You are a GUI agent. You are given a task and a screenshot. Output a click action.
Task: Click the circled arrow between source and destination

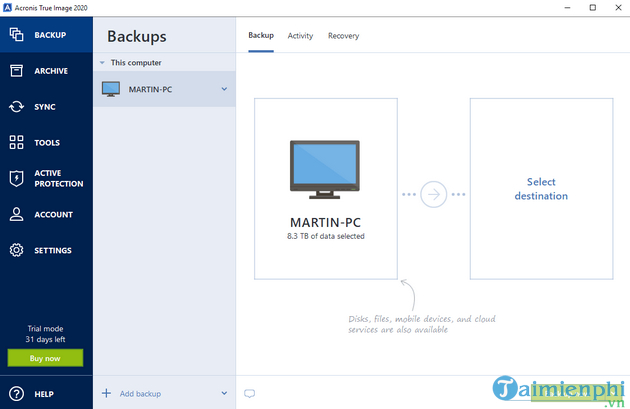434,194
